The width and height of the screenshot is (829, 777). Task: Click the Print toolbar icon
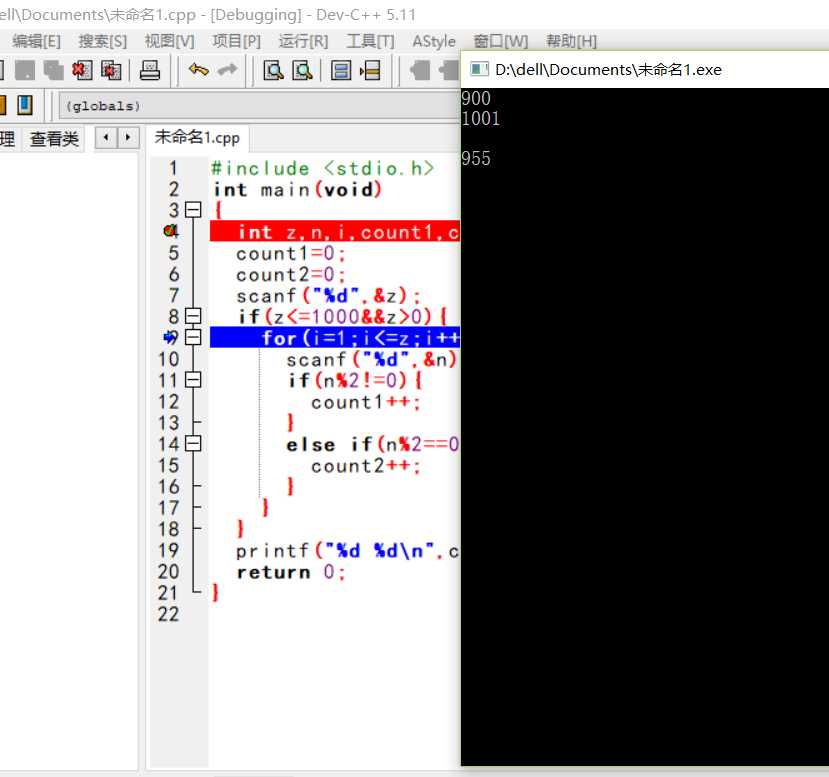point(150,70)
